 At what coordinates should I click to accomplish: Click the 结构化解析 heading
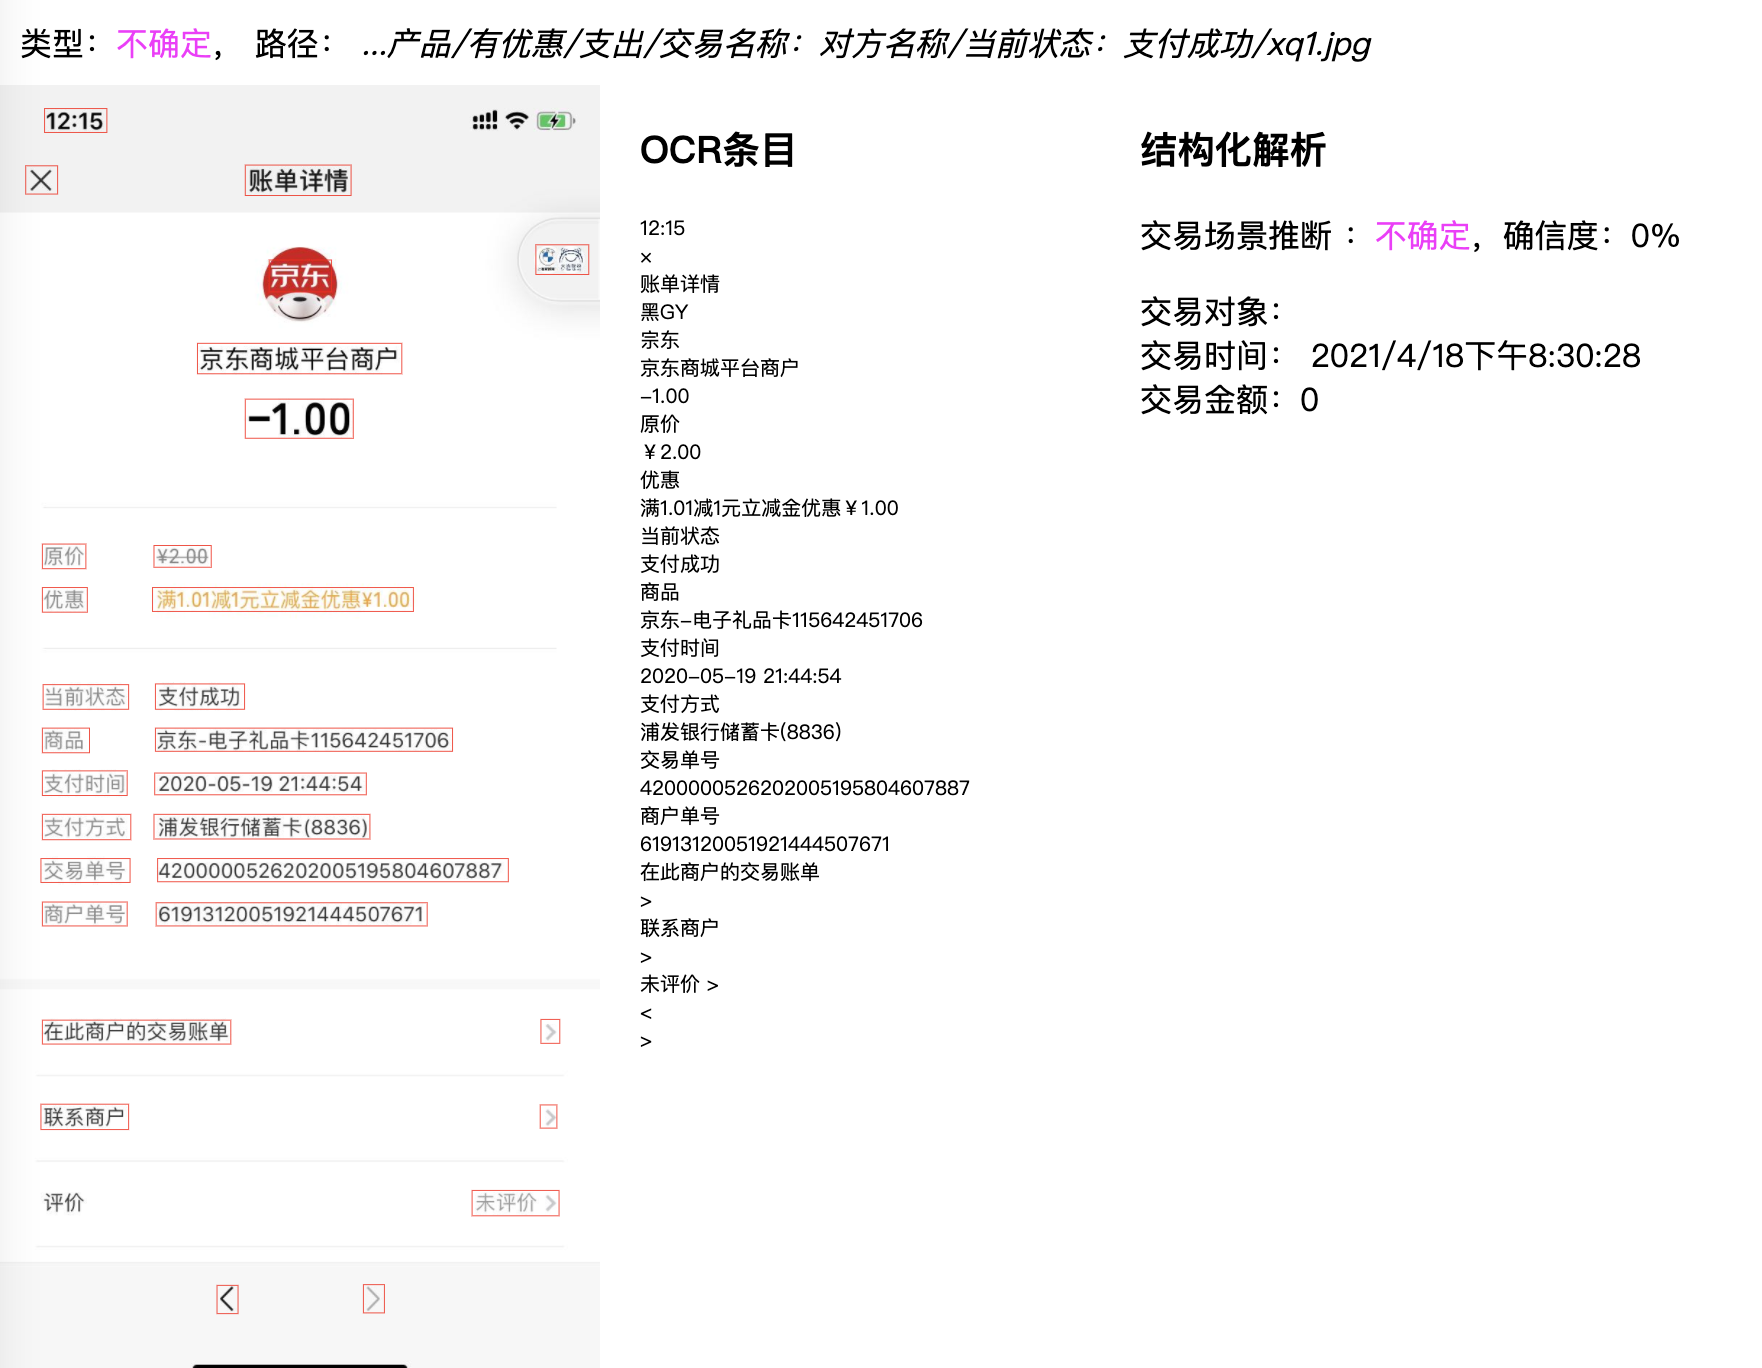(1233, 150)
